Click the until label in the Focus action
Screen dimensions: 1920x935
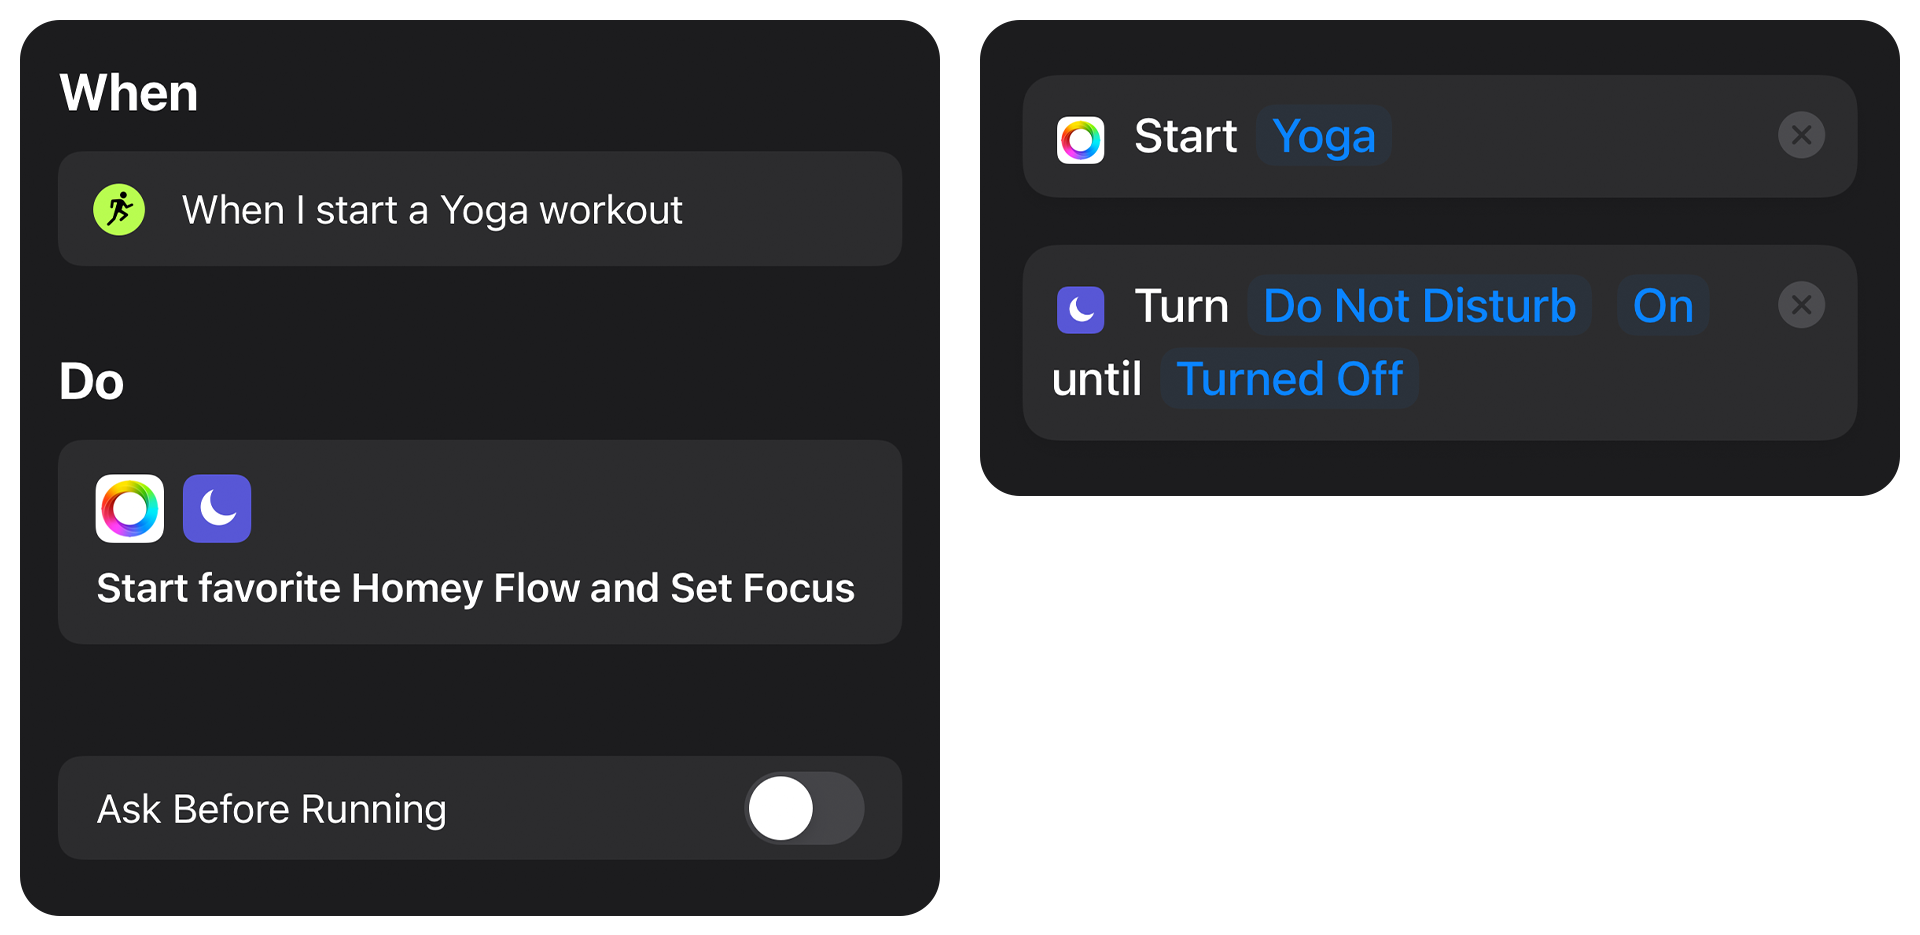pyautogui.click(x=1097, y=379)
